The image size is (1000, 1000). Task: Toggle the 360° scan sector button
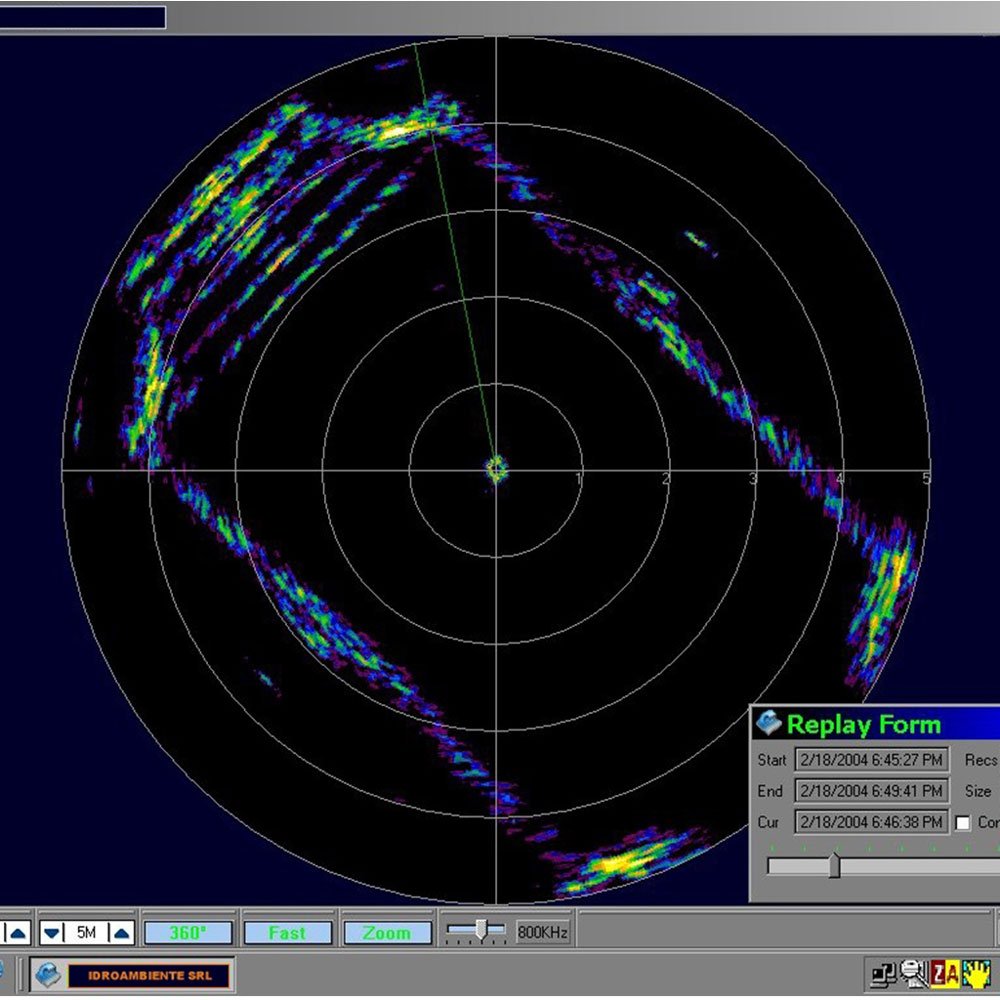point(188,933)
